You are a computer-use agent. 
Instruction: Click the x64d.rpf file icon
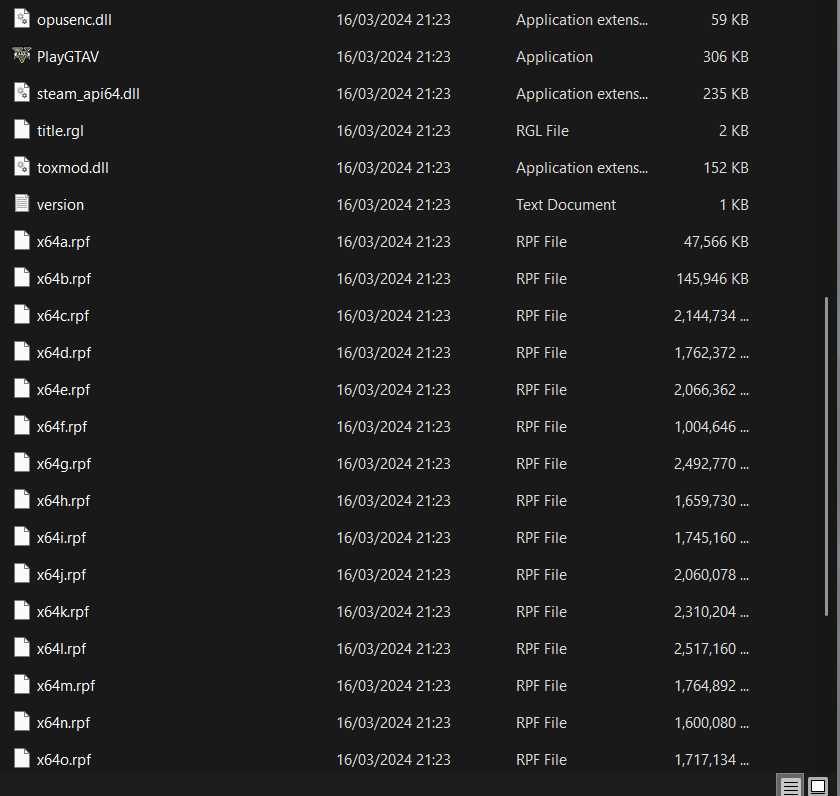[21, 351]
